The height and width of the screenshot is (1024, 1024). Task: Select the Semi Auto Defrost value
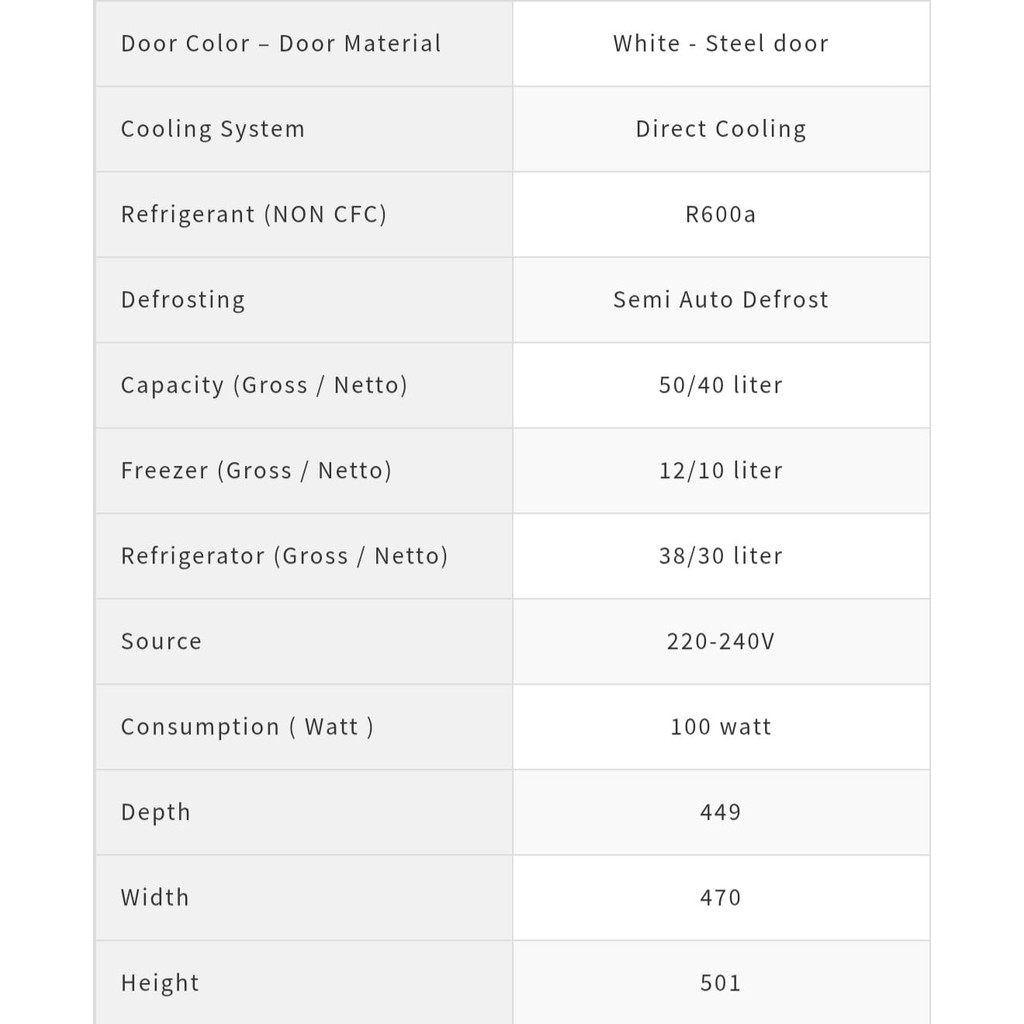point(721,300)
